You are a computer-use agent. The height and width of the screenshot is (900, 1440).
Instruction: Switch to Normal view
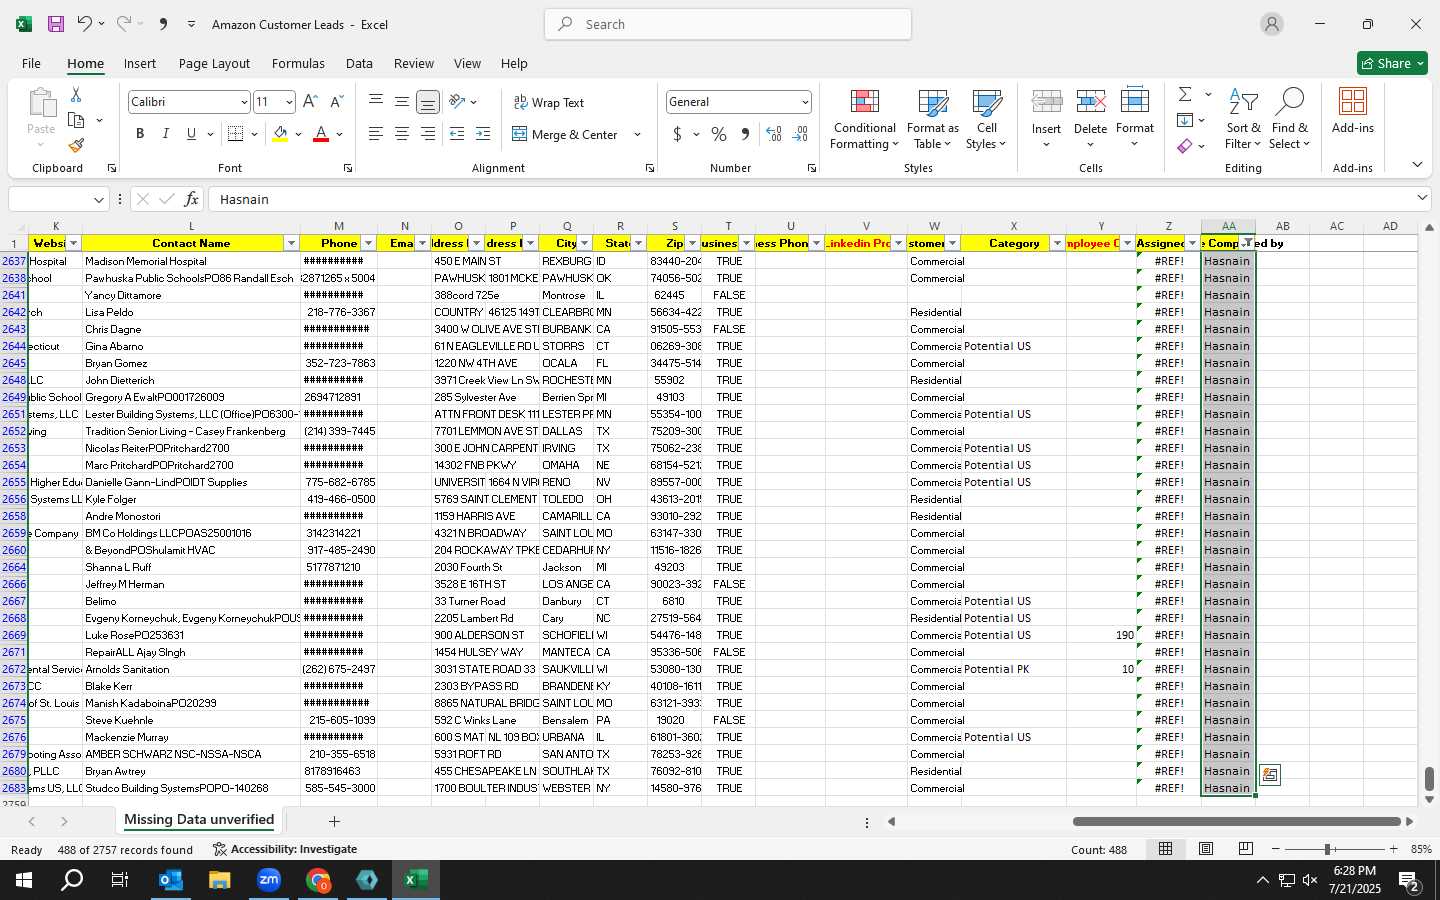pos(1166,849)
